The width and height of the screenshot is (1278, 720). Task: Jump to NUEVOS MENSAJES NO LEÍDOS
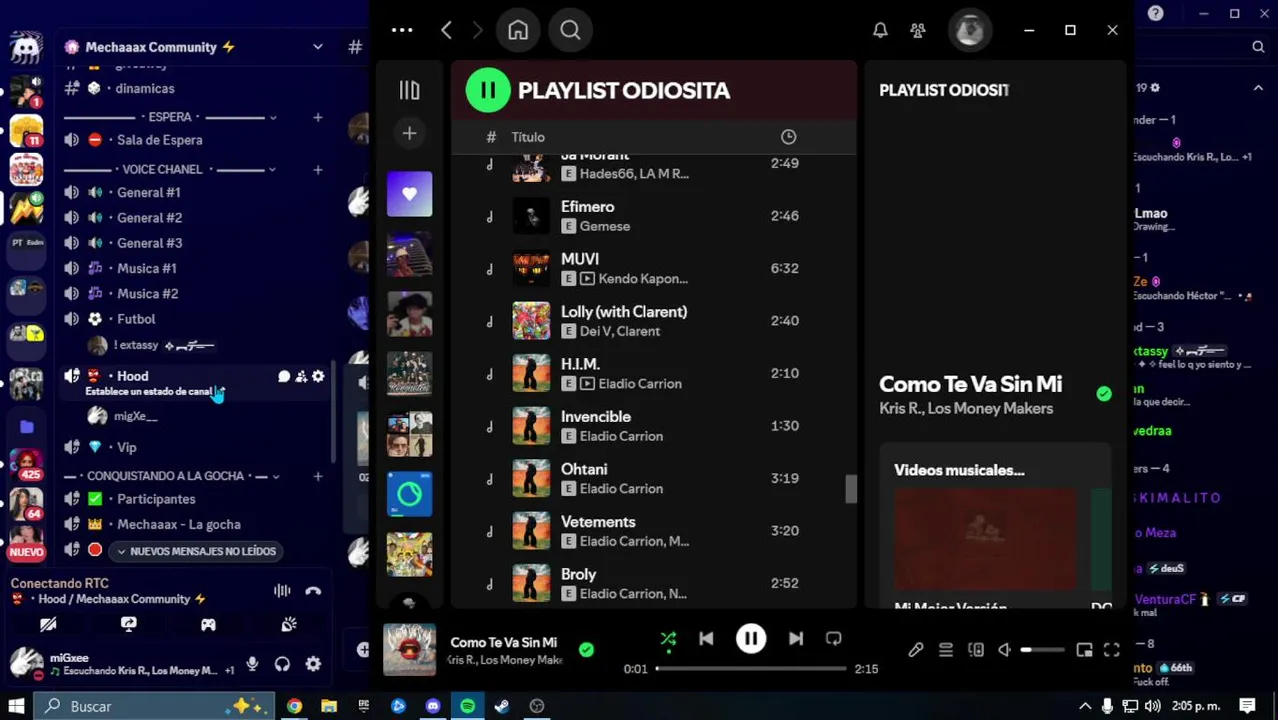pyautogui.click(x=195, y=551)
